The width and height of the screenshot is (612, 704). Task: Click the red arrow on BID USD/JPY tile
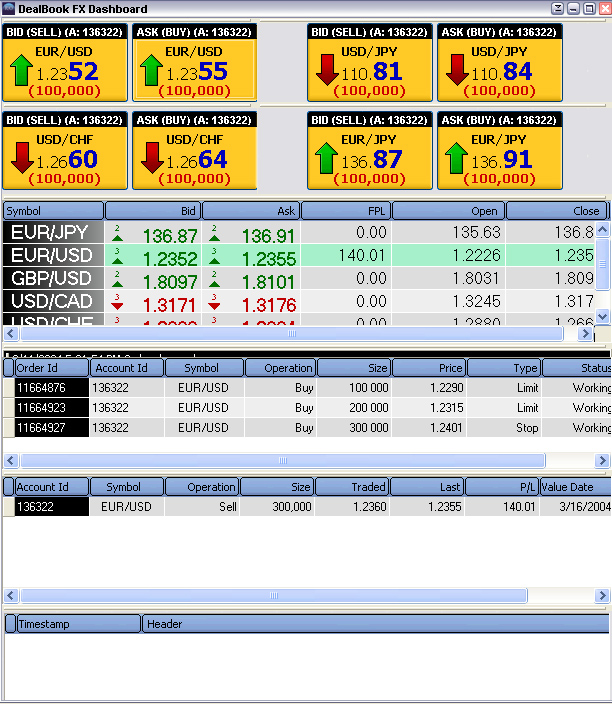326,70
